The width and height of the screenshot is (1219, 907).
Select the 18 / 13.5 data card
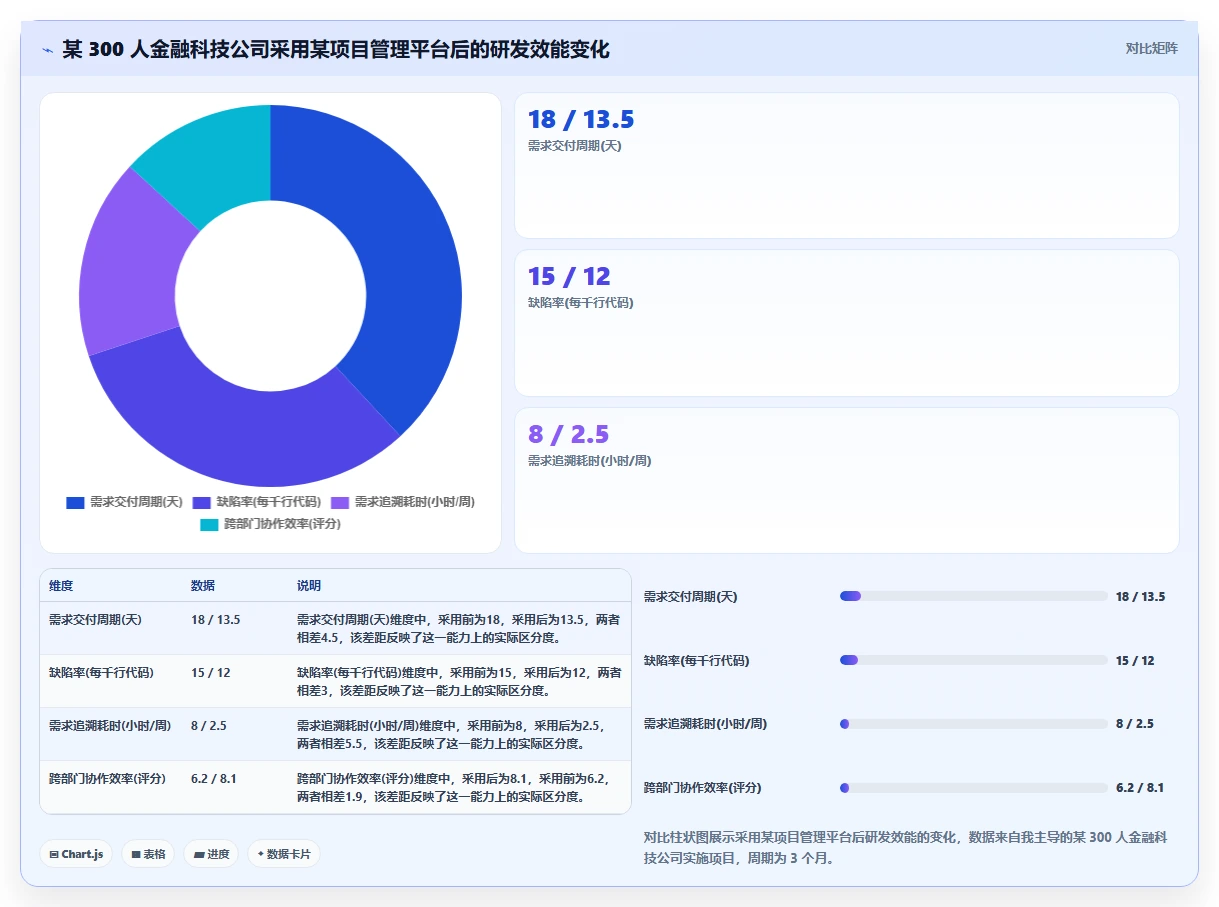(846, 165)
